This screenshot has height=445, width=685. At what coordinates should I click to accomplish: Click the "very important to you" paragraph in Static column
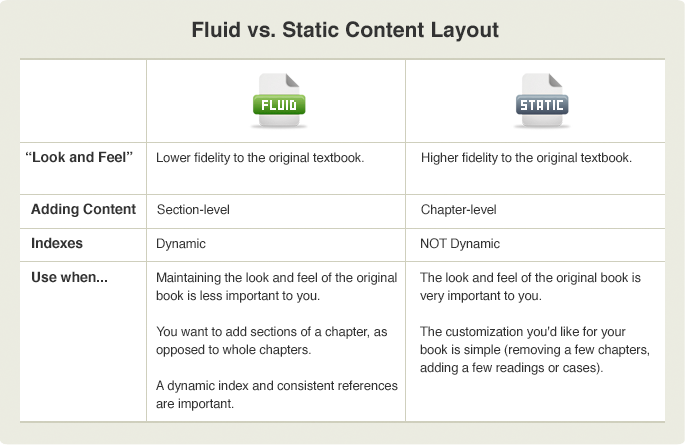[529, 286]
